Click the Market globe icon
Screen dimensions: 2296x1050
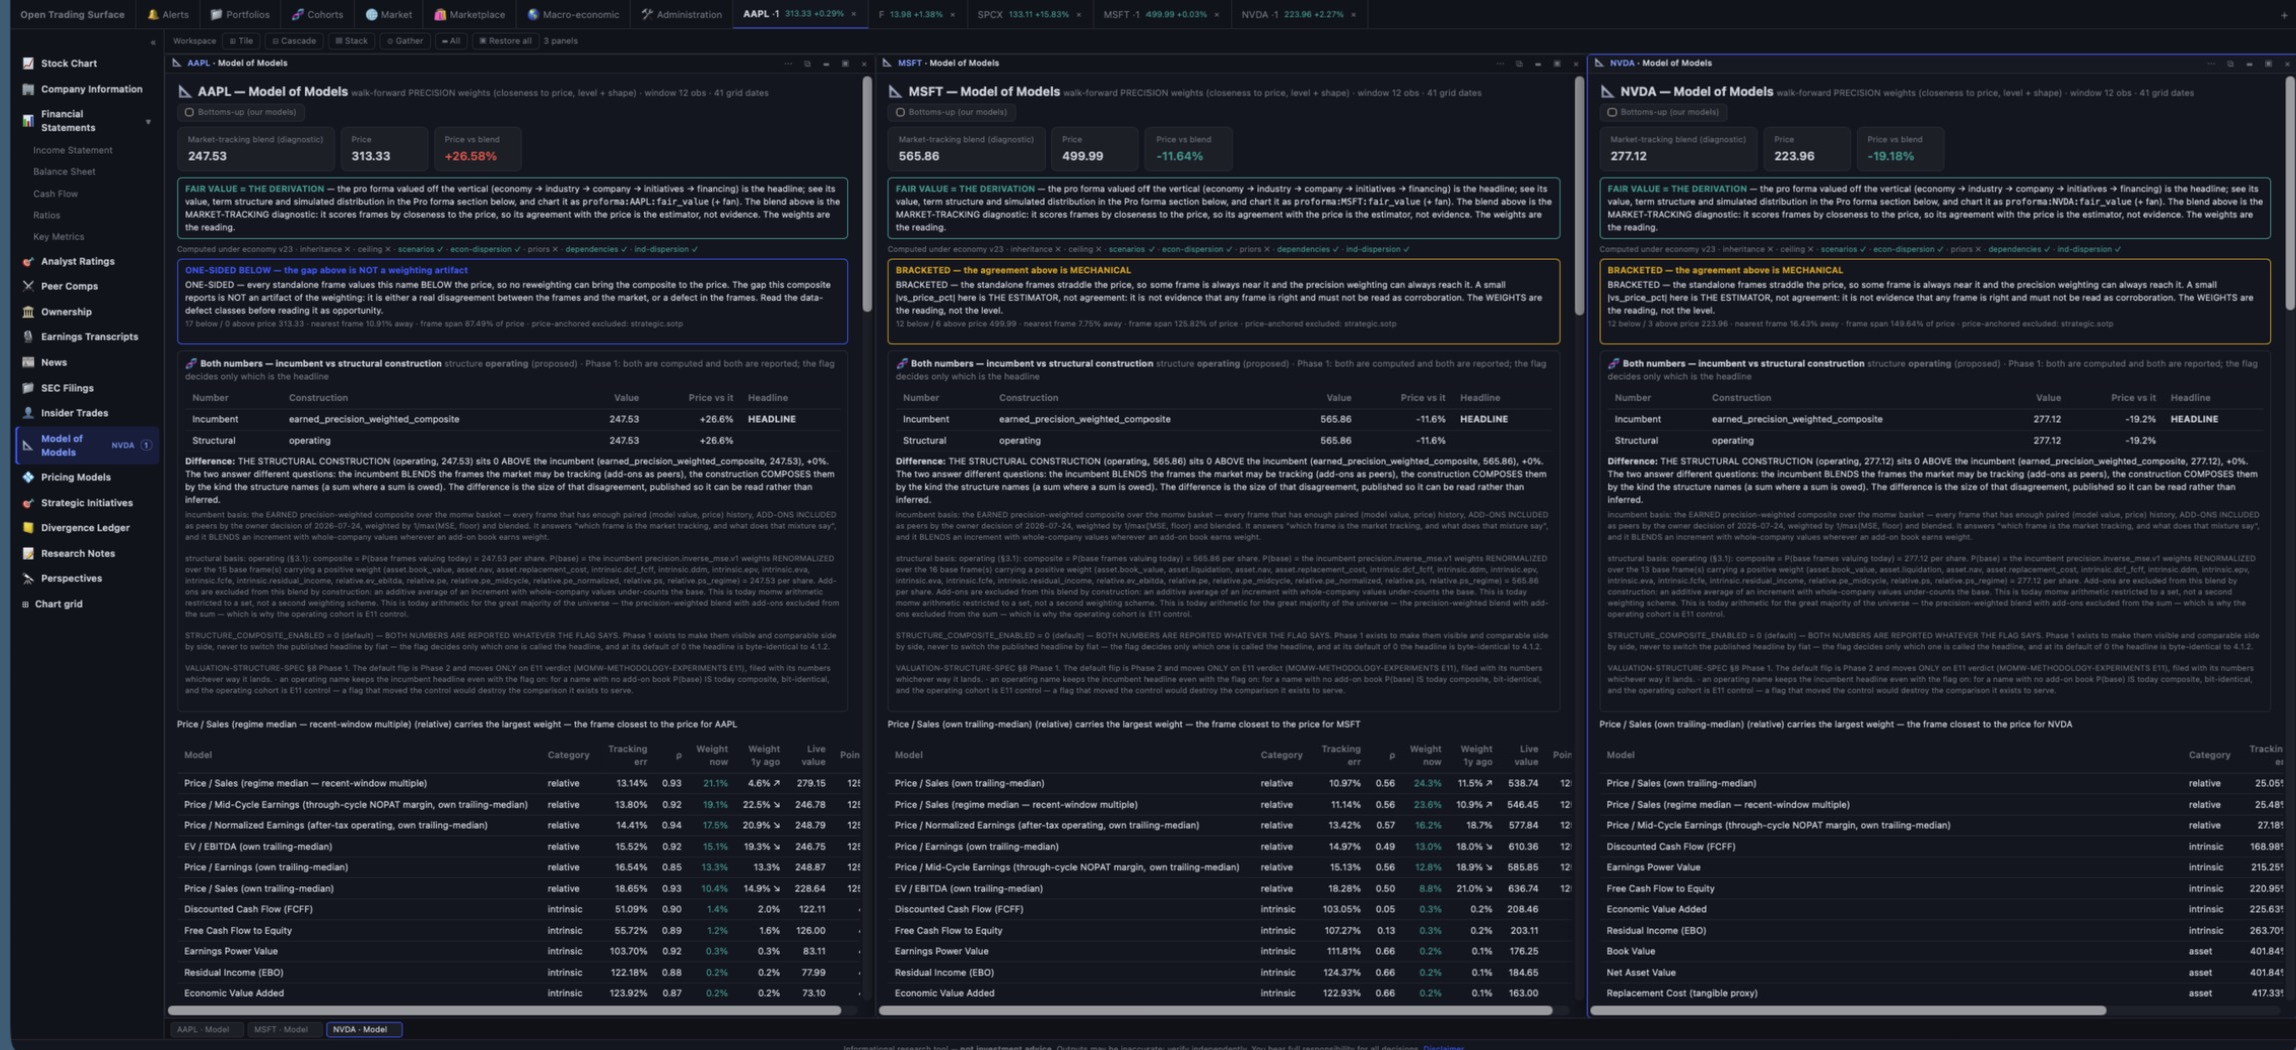tap(371, 14)
